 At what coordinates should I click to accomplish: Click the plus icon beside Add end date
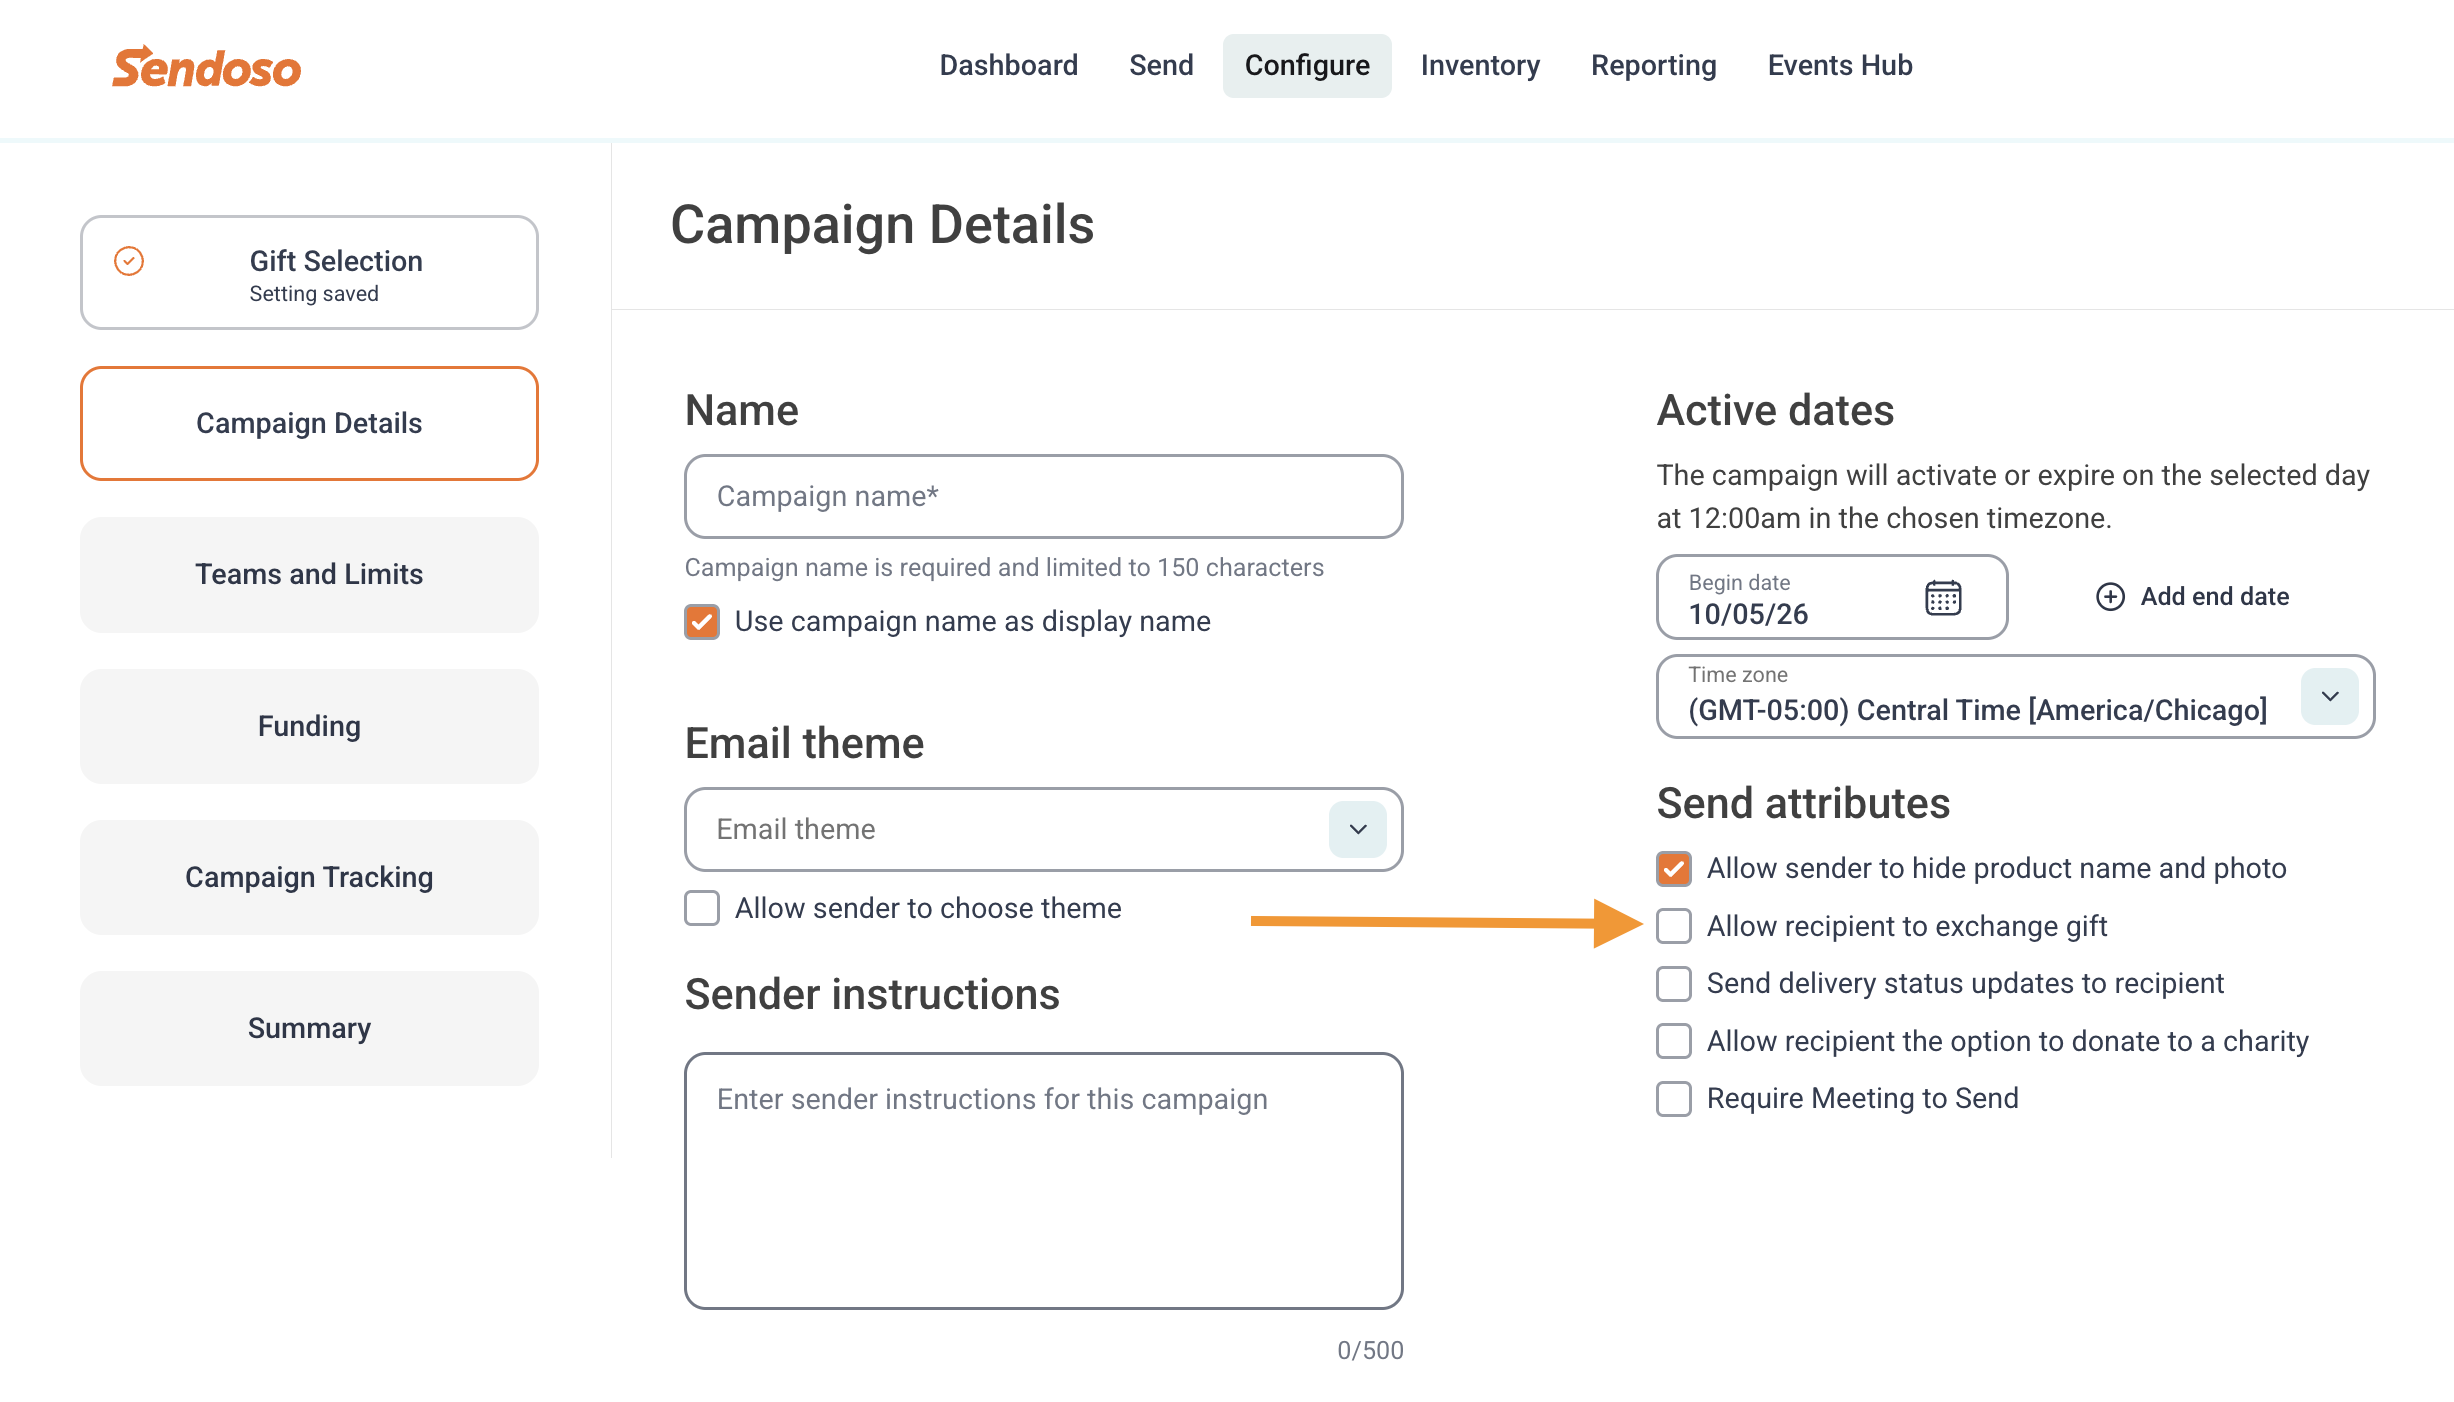(x=2110, y=597)
